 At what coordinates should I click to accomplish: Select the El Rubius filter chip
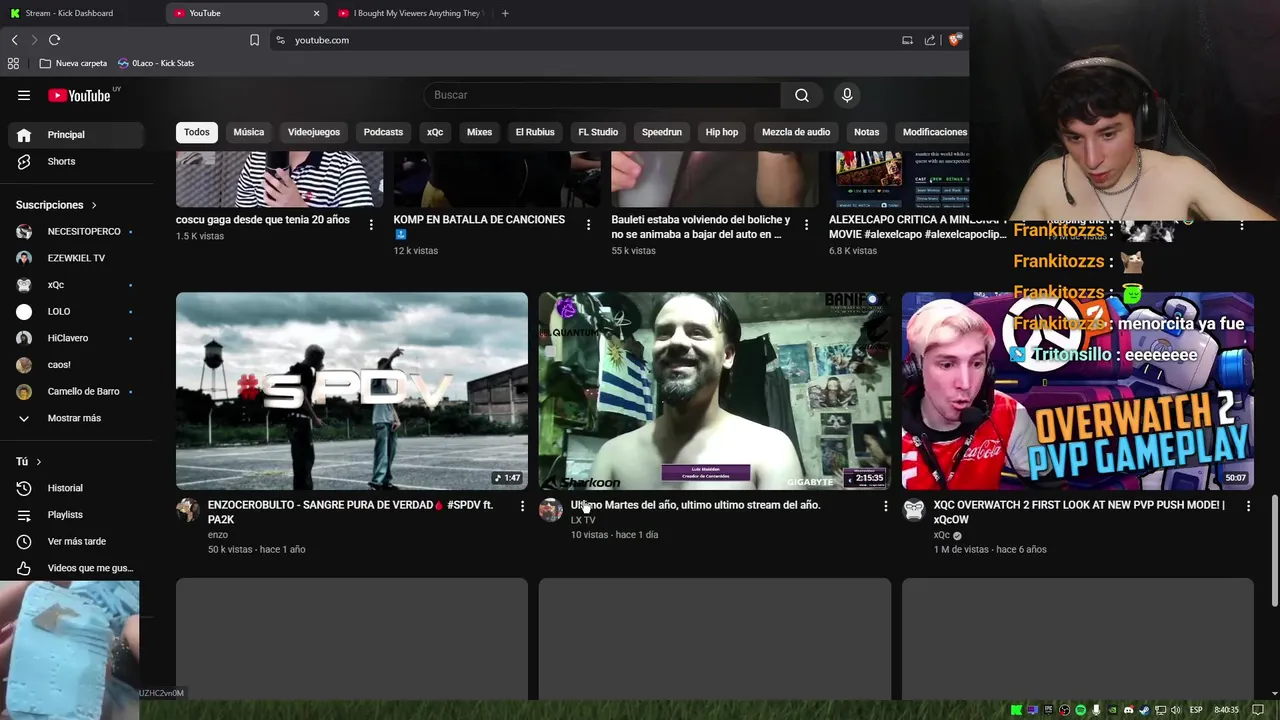click(535, 132)
